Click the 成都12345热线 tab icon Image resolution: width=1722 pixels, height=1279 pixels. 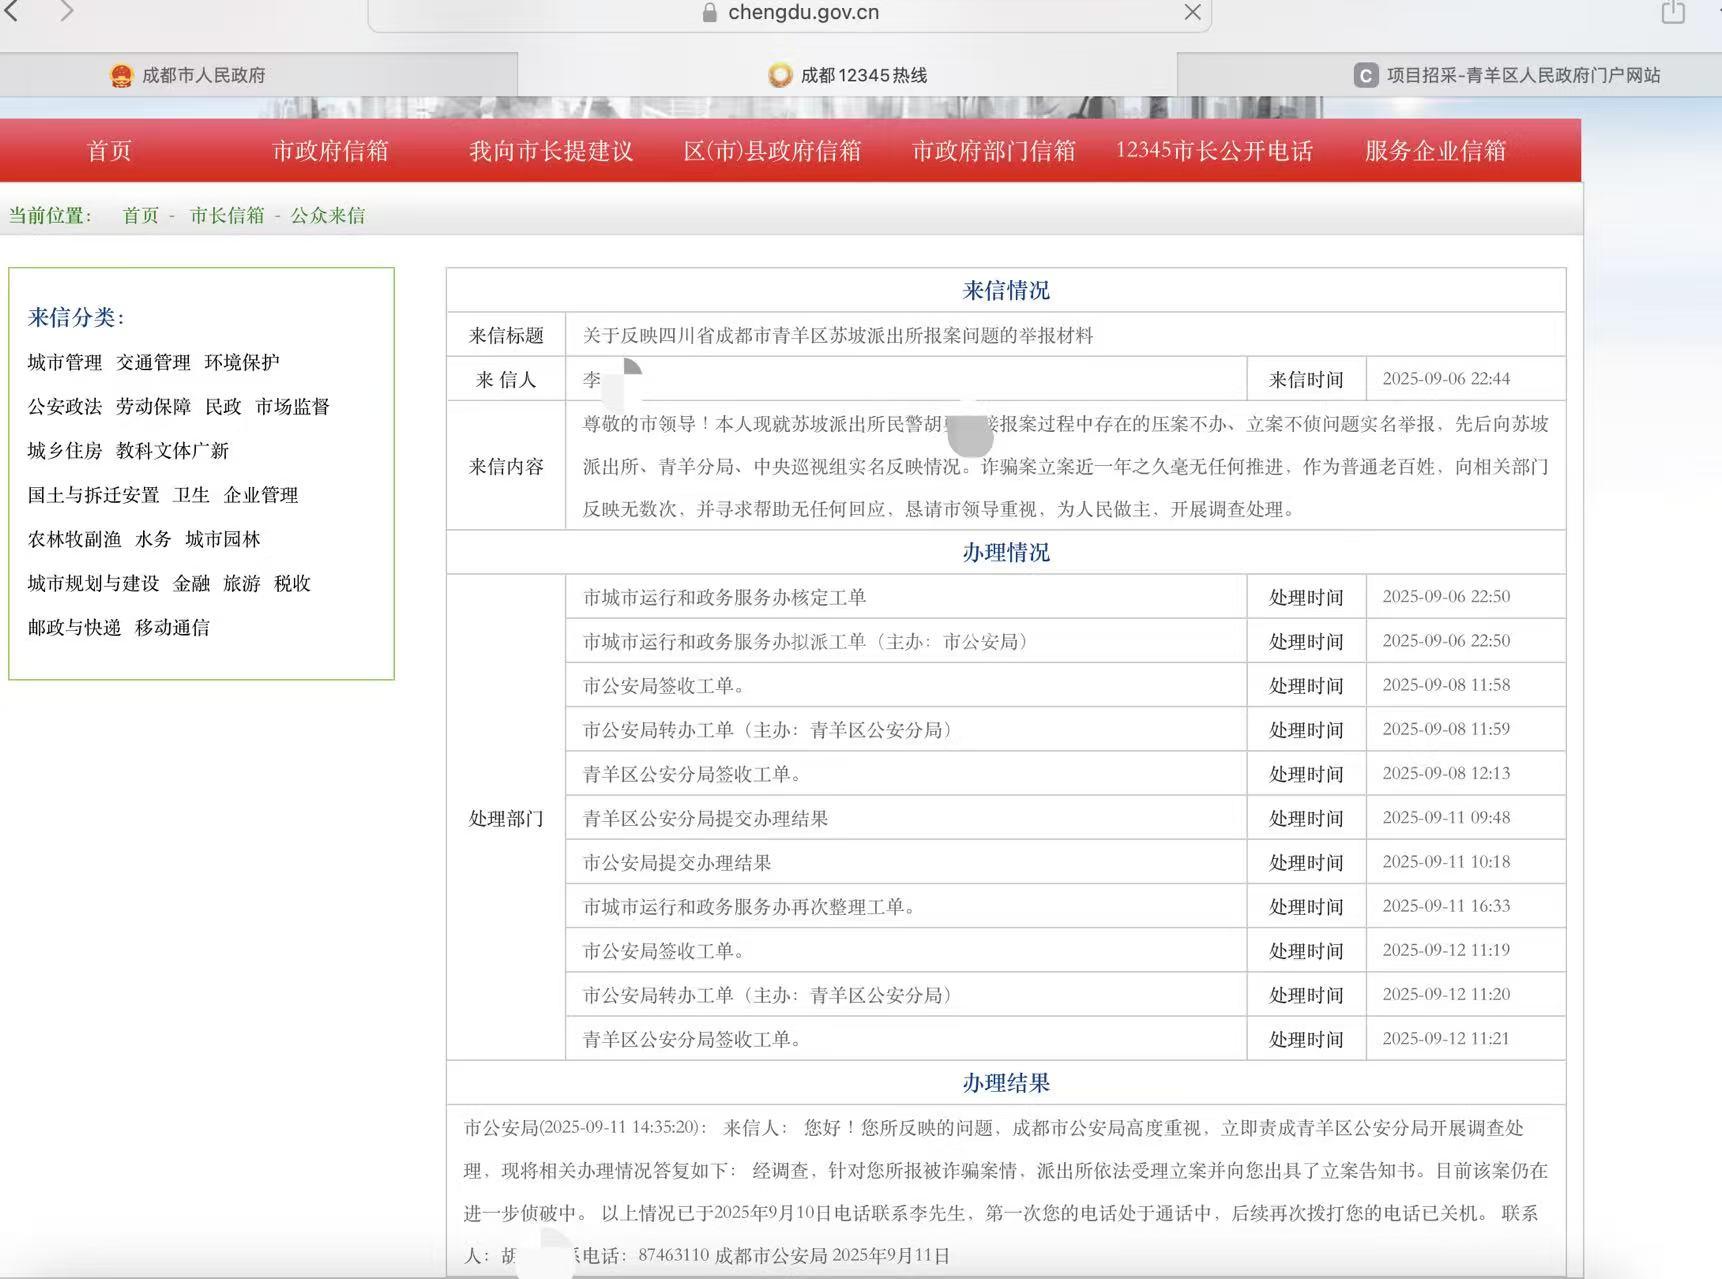tap(780, 75)
